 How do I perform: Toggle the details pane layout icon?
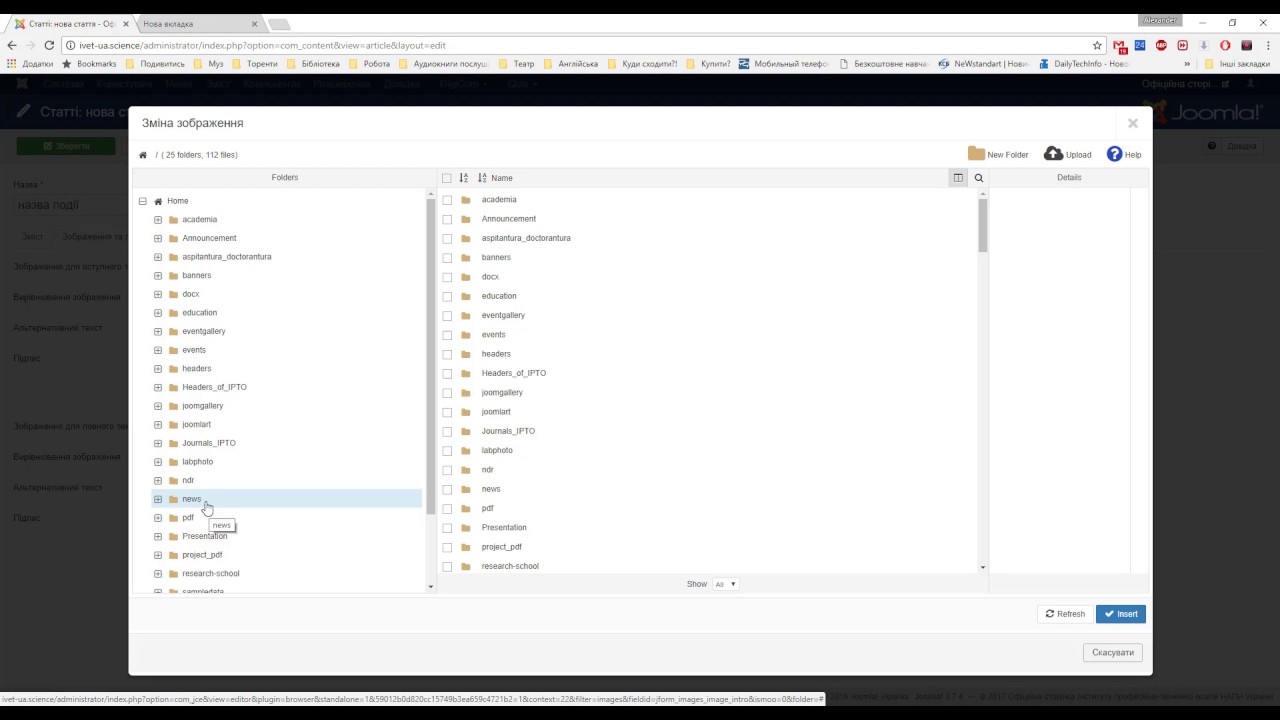[x=958, y=178]
